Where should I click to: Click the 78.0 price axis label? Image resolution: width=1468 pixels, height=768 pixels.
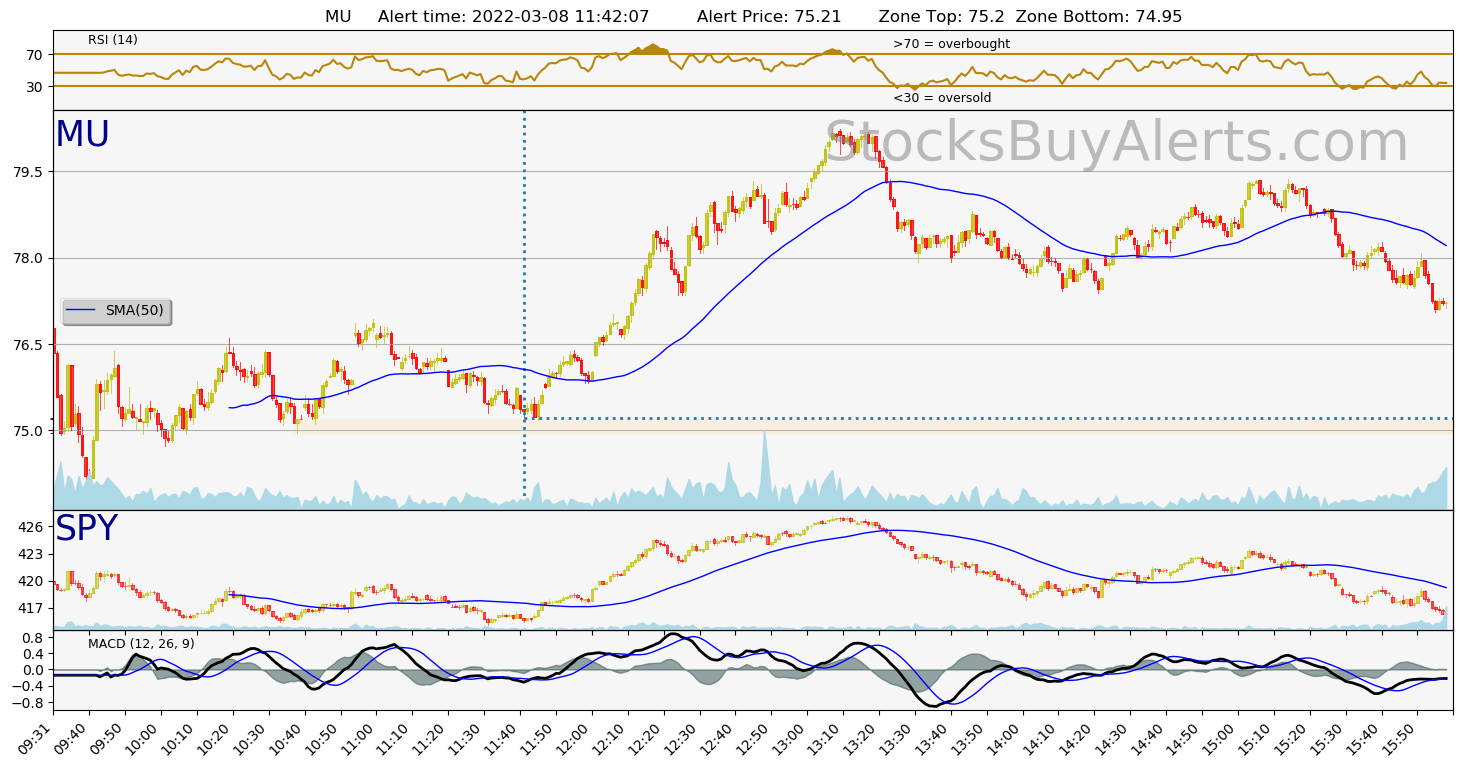pyautogui.click(x=29, y=258)
